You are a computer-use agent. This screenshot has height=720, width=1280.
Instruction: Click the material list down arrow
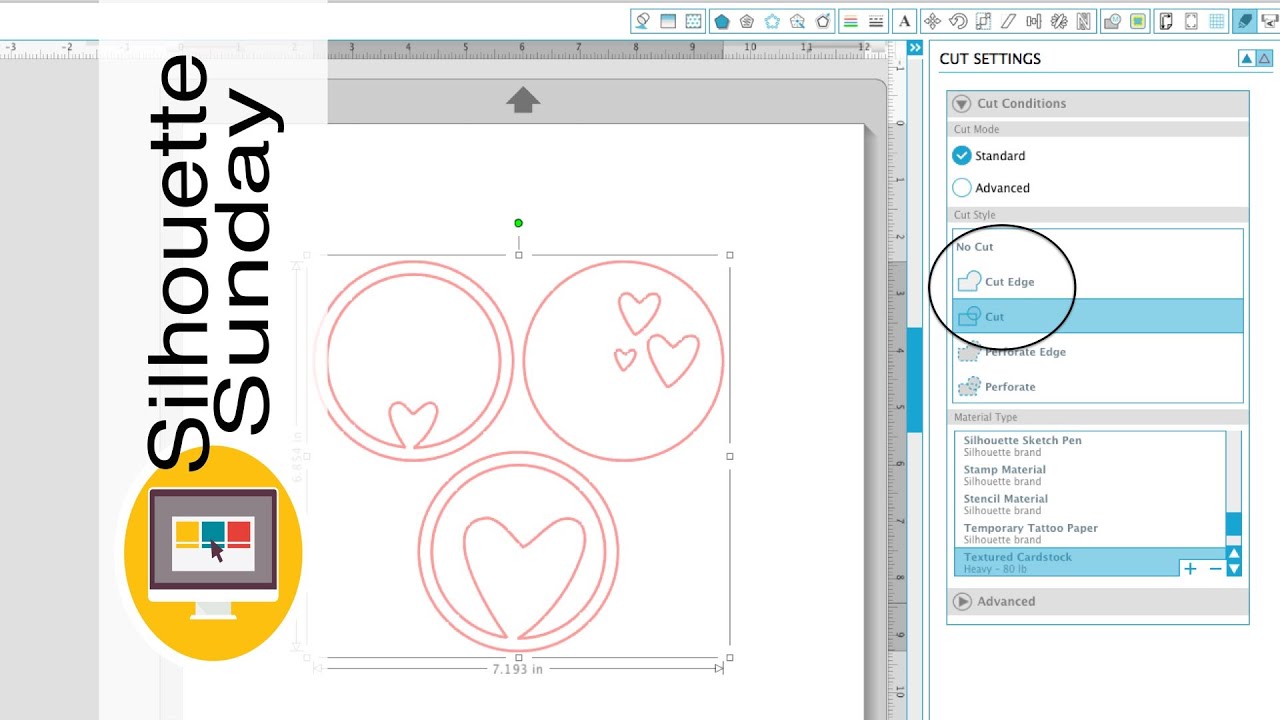click(1234, 569)
